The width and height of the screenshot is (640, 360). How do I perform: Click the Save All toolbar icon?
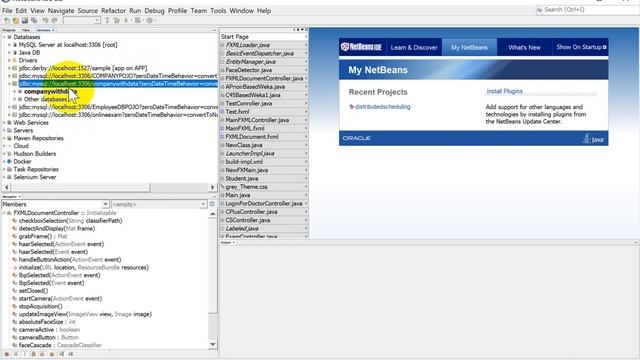click(x=34, y=20)
